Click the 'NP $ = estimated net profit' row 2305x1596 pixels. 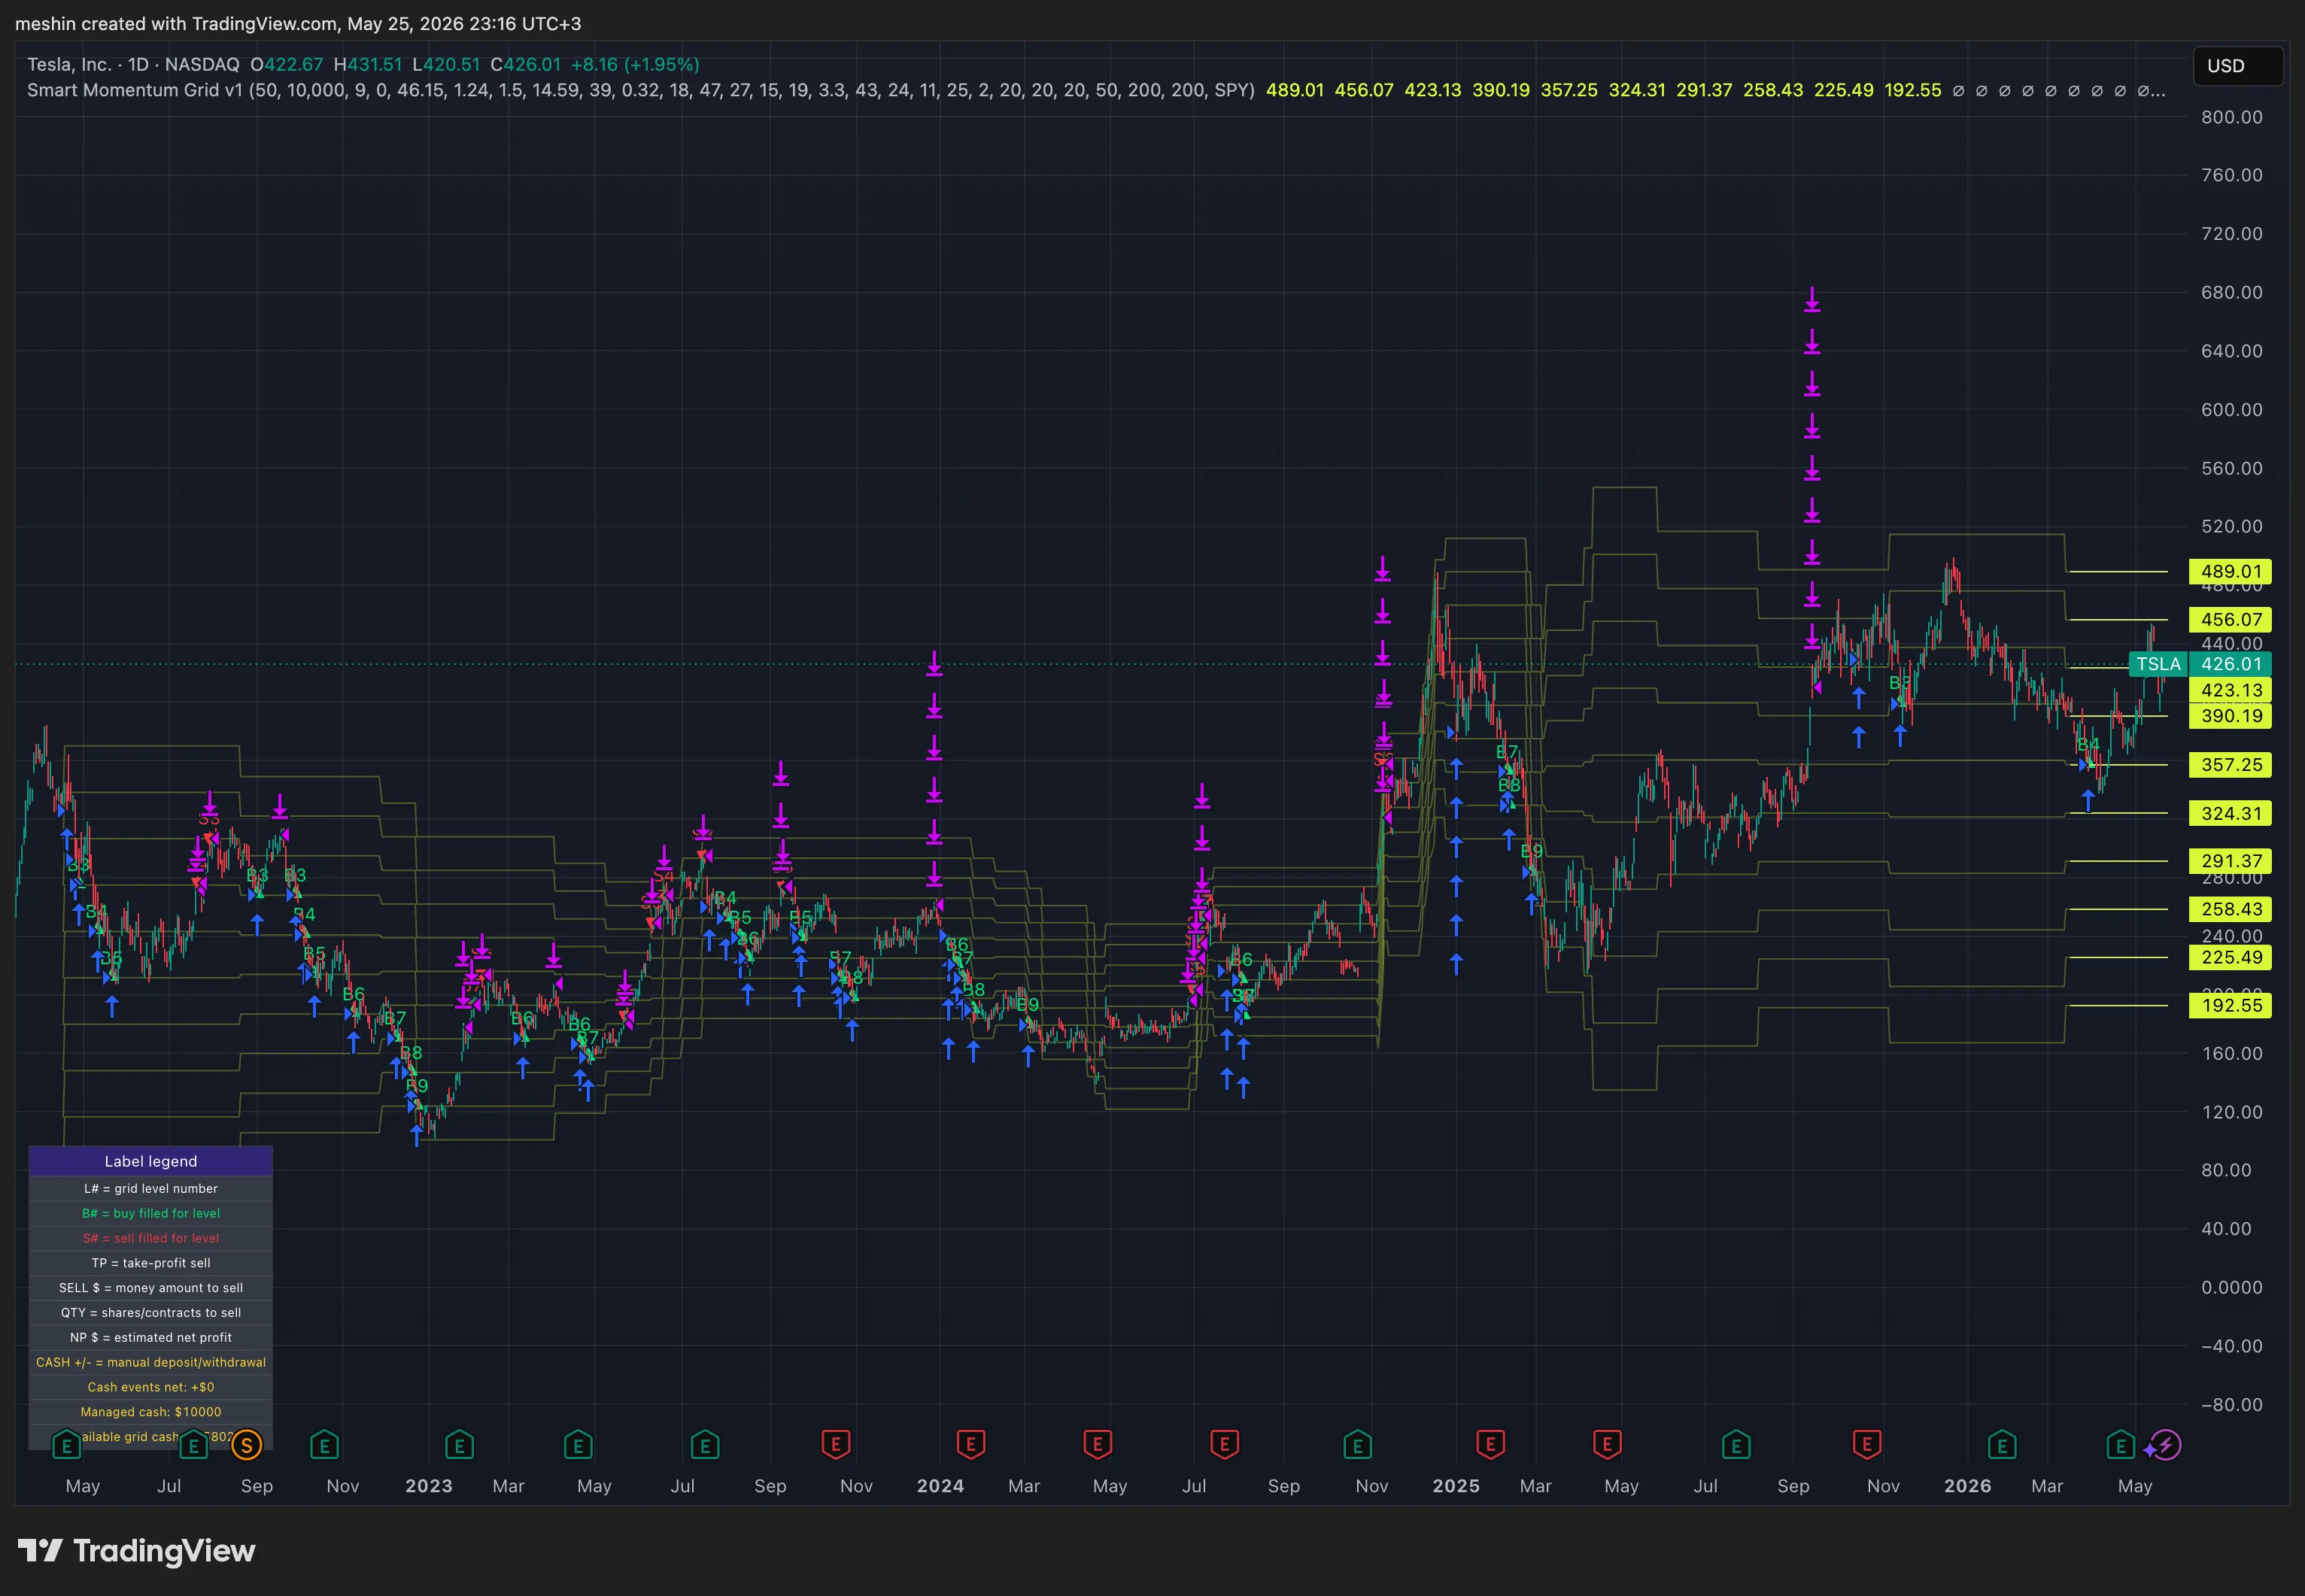151,1337
